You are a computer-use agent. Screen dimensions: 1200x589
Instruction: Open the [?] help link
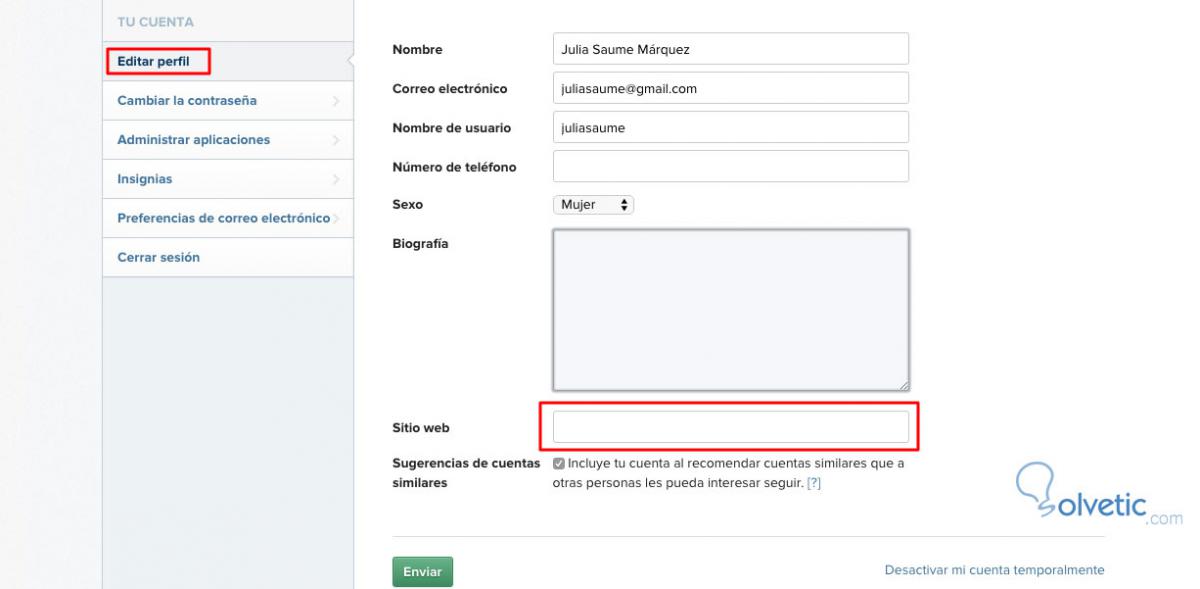click(814, 483)
